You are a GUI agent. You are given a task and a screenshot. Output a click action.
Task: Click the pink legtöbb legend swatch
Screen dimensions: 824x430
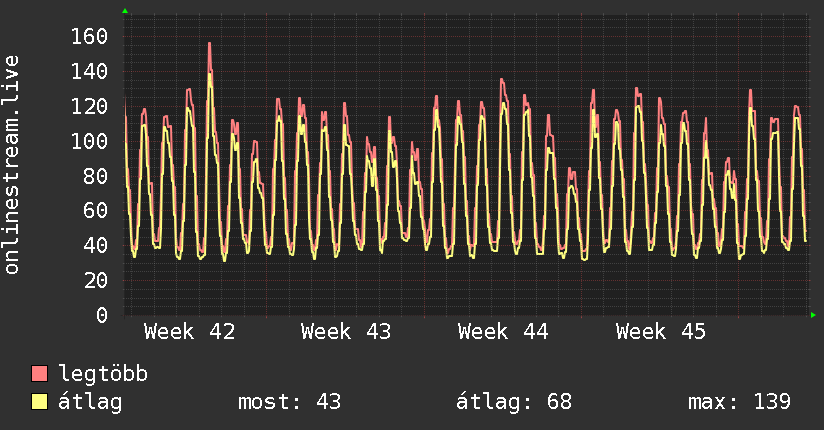point(39,373)
